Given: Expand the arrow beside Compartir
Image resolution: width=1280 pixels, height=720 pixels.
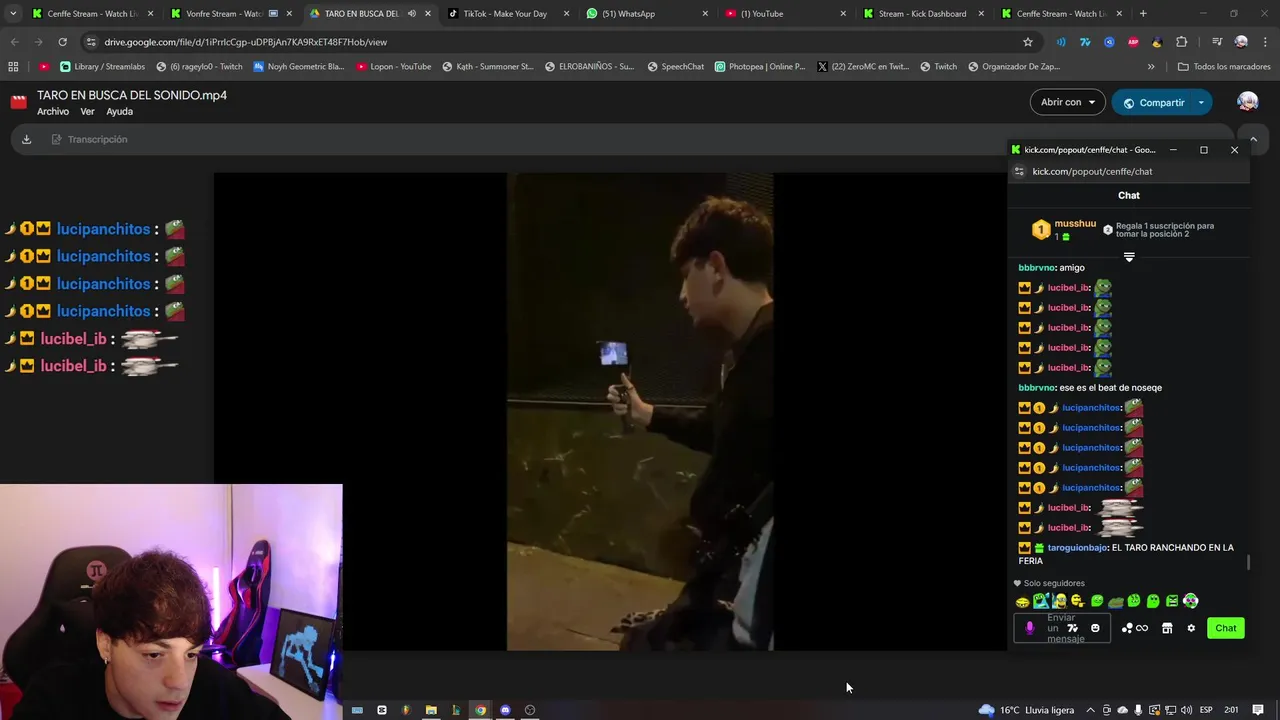Looking at the screenshot, I should click(1201, 102).
